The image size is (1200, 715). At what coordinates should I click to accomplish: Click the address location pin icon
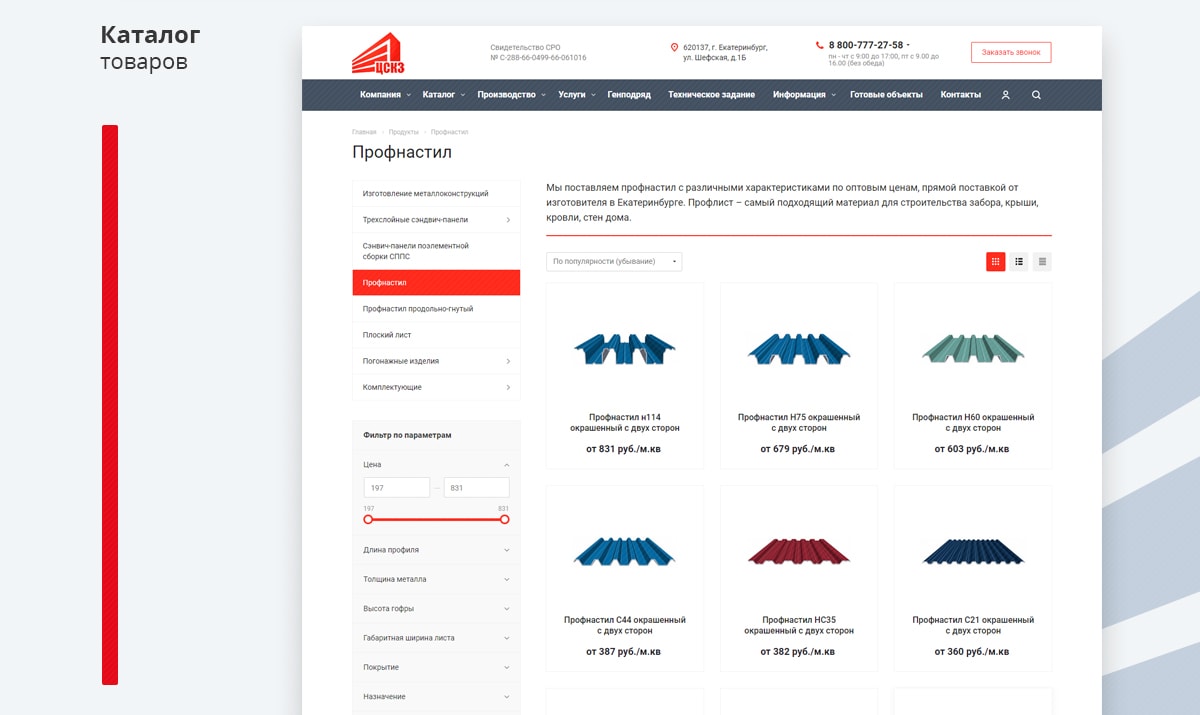(x=674, y=47)
